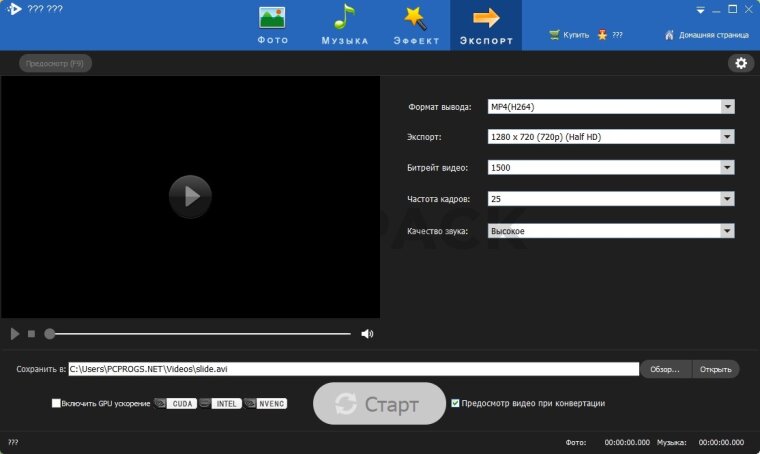Switch to the Музыка tab
Image resolution: width=760 pixels, height=454 pixels.
(344, 25)
